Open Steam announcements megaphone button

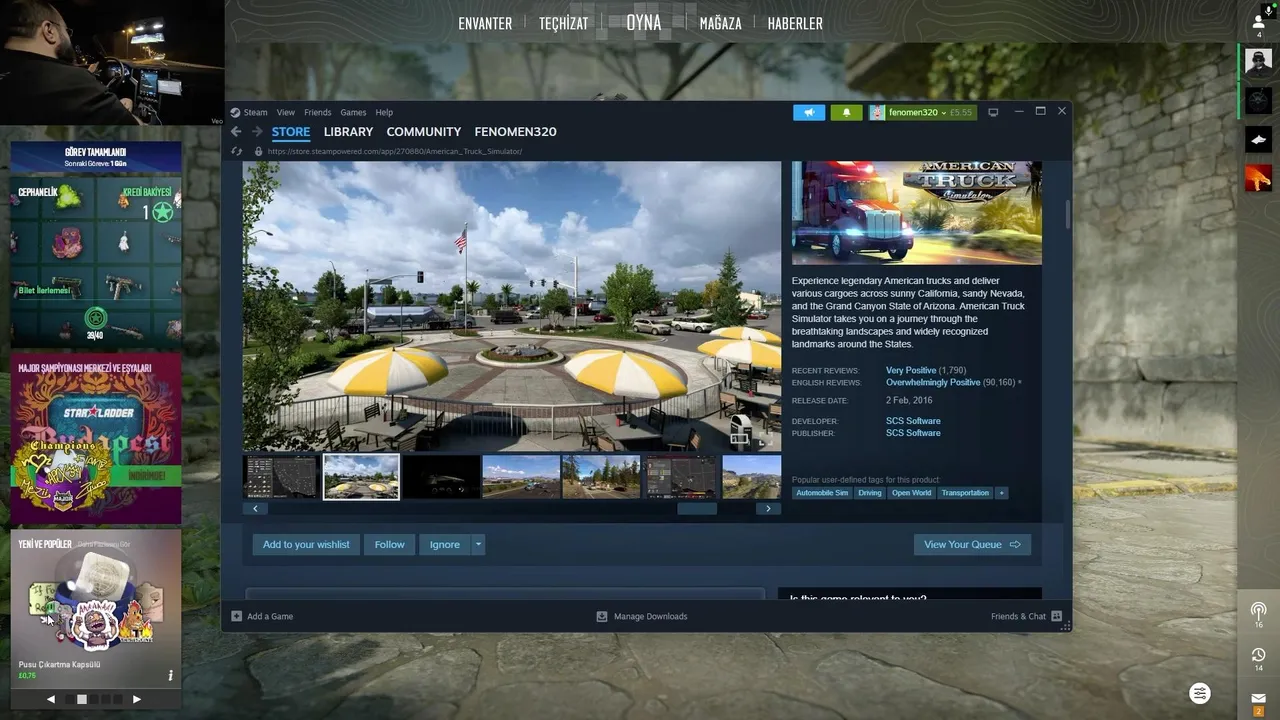pos(809,112)
